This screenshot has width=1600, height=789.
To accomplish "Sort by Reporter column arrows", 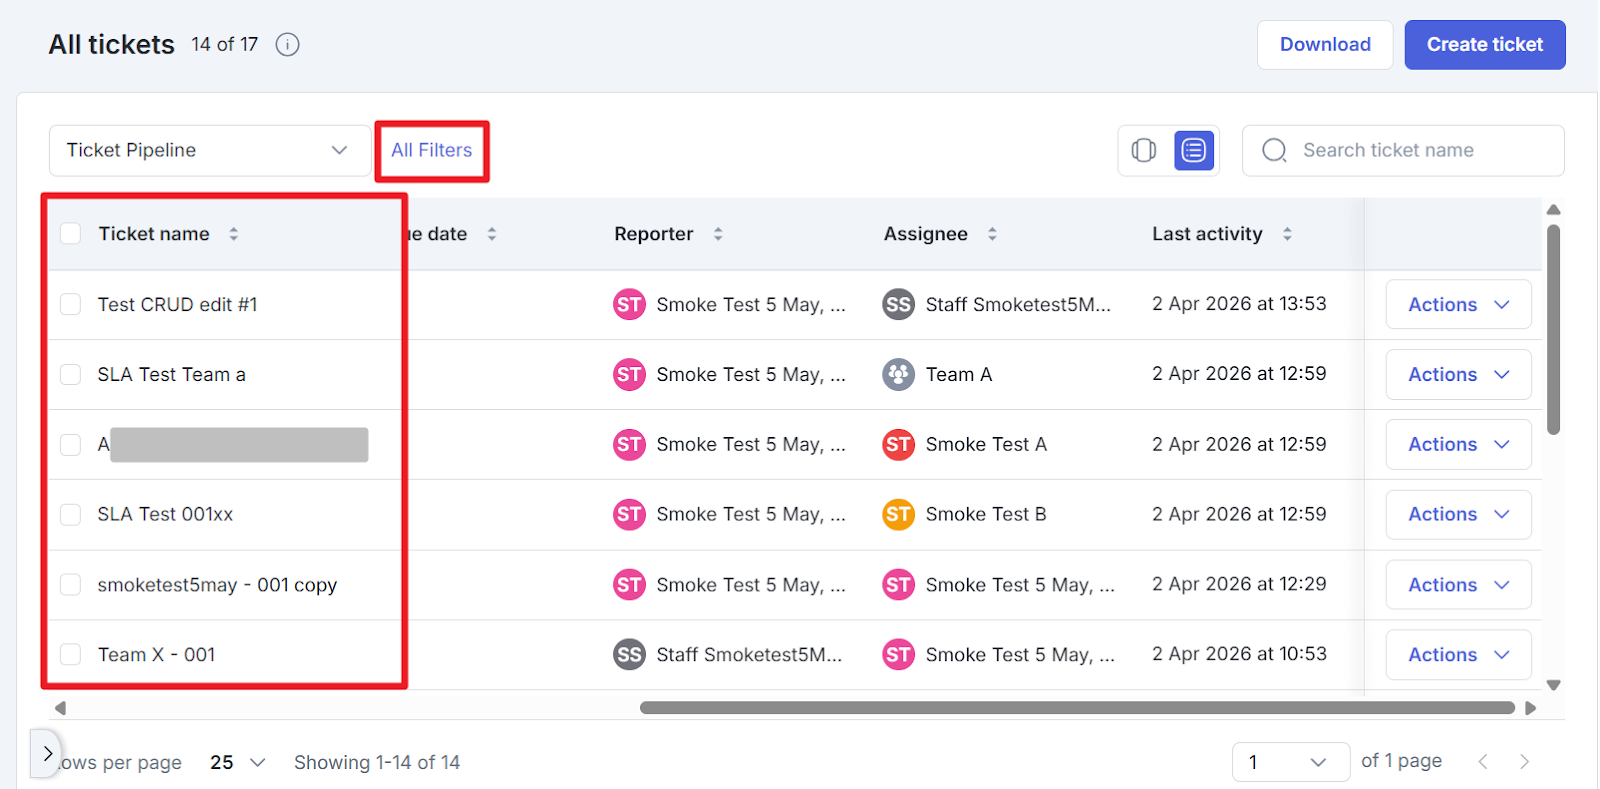I will click(717, 234).
